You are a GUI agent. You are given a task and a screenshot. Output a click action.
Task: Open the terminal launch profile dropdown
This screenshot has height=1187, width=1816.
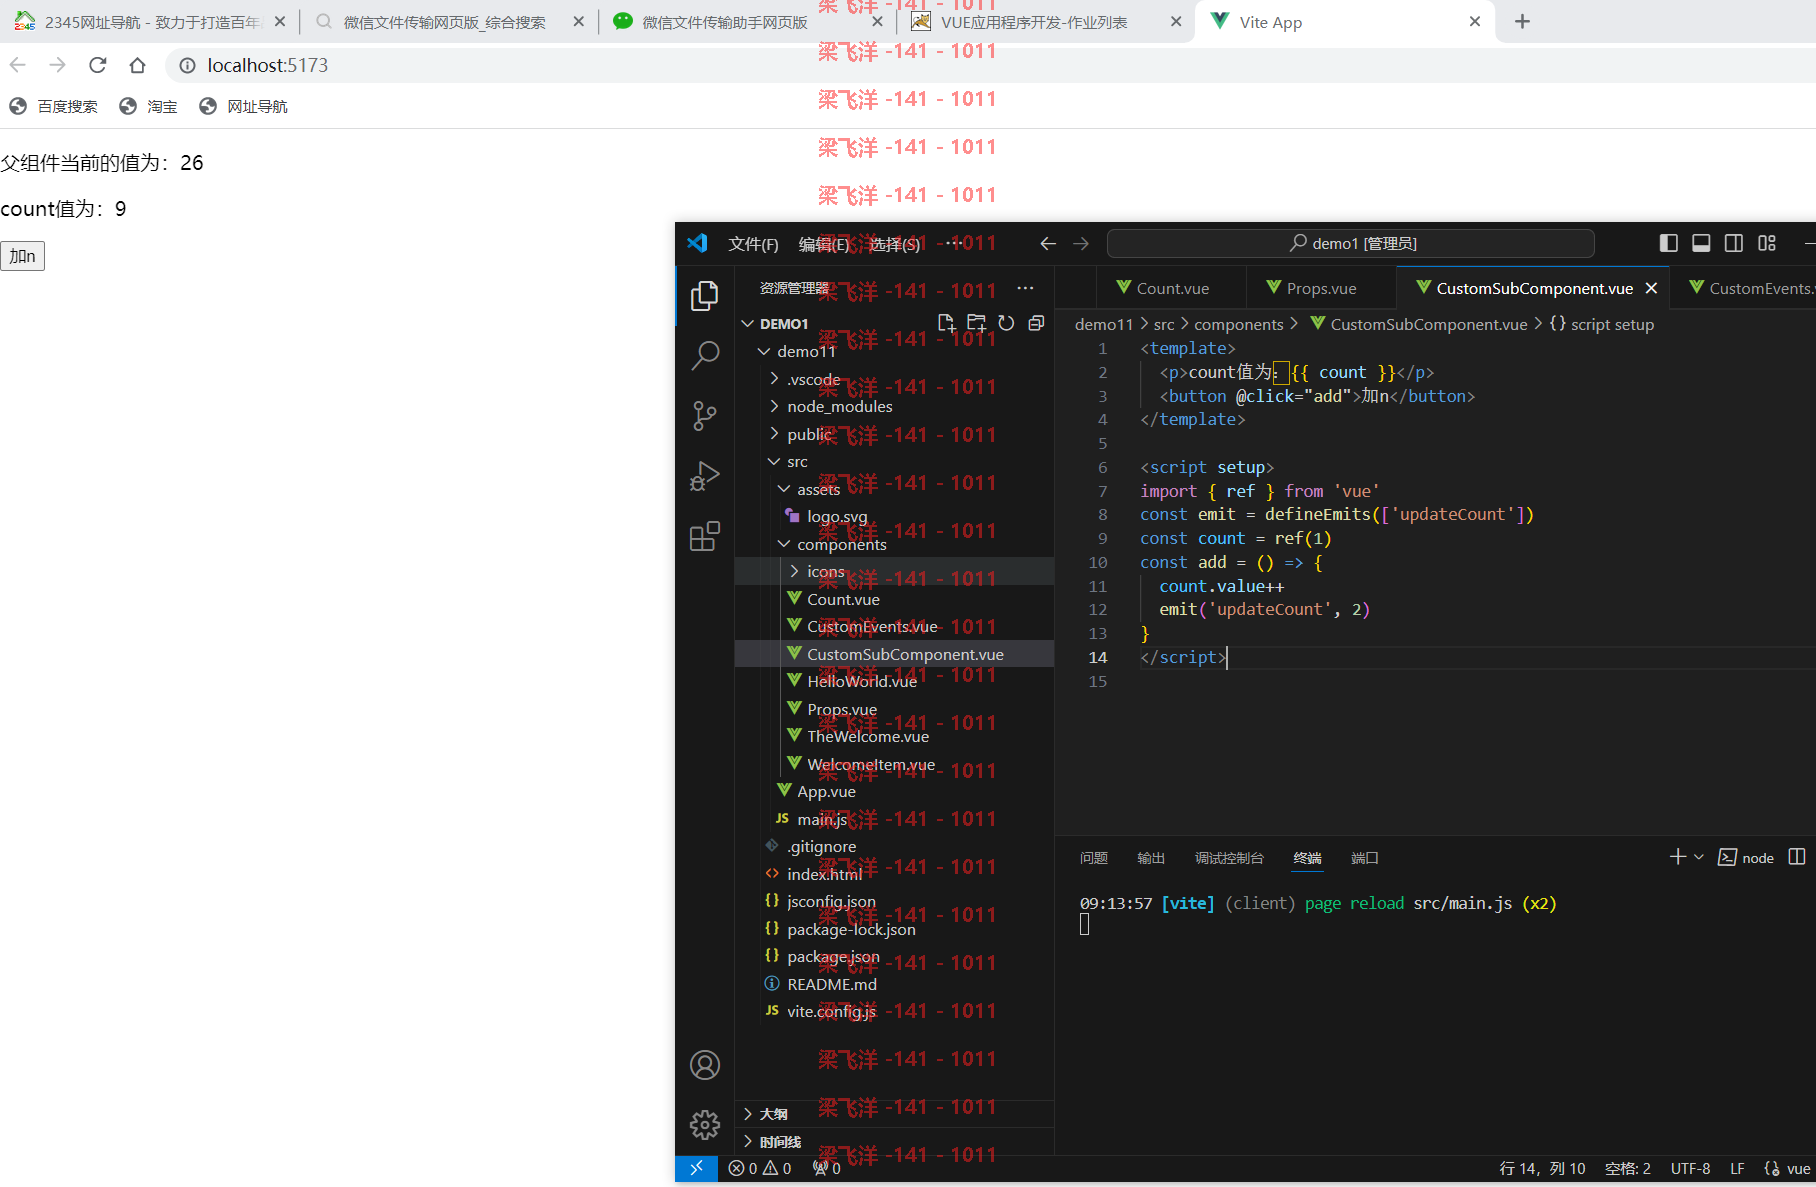click(1699, 857)
